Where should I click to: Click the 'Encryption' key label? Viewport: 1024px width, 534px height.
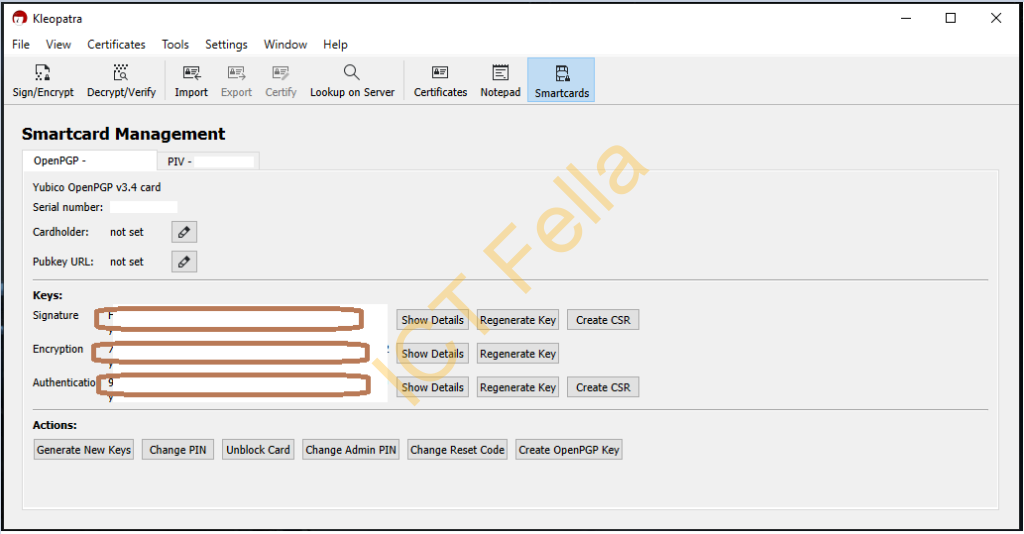click(58, 349)
